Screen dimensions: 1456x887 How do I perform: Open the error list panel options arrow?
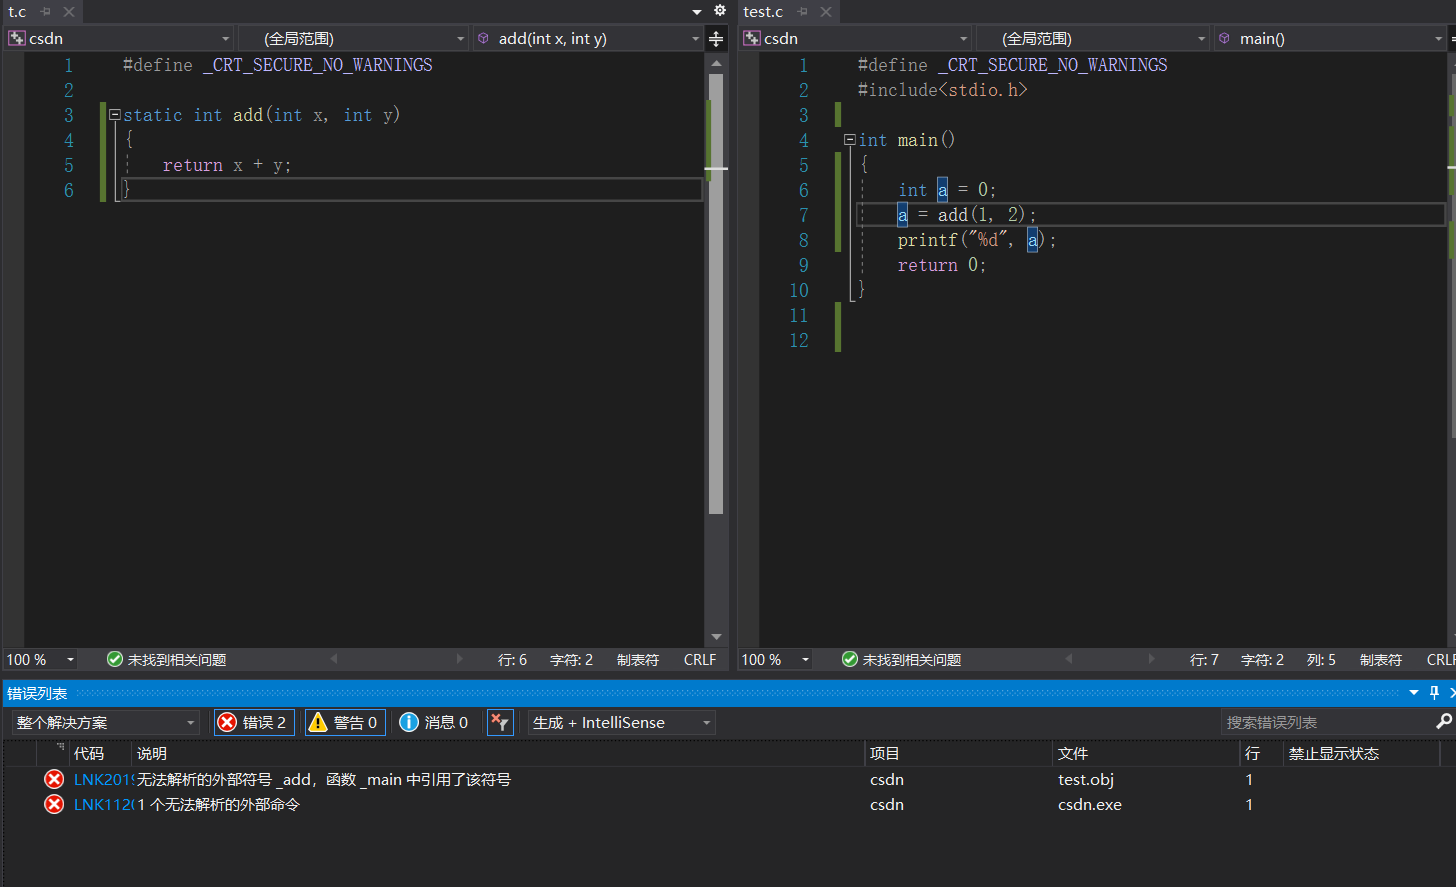[1414, 693]
